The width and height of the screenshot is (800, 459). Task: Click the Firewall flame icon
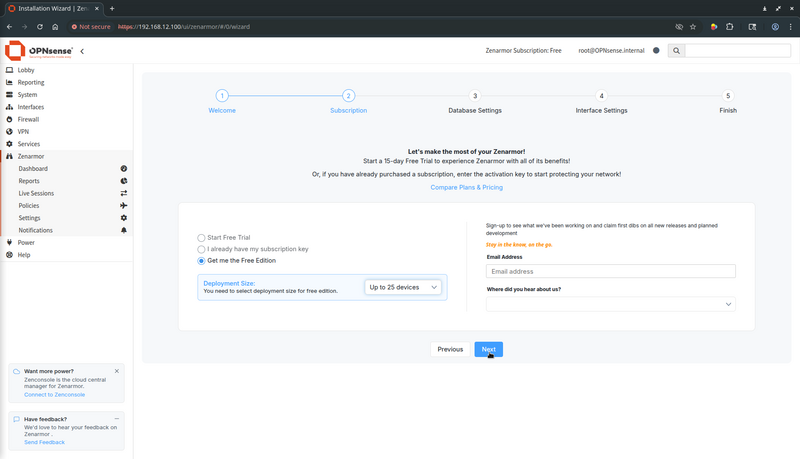[9, 119]
